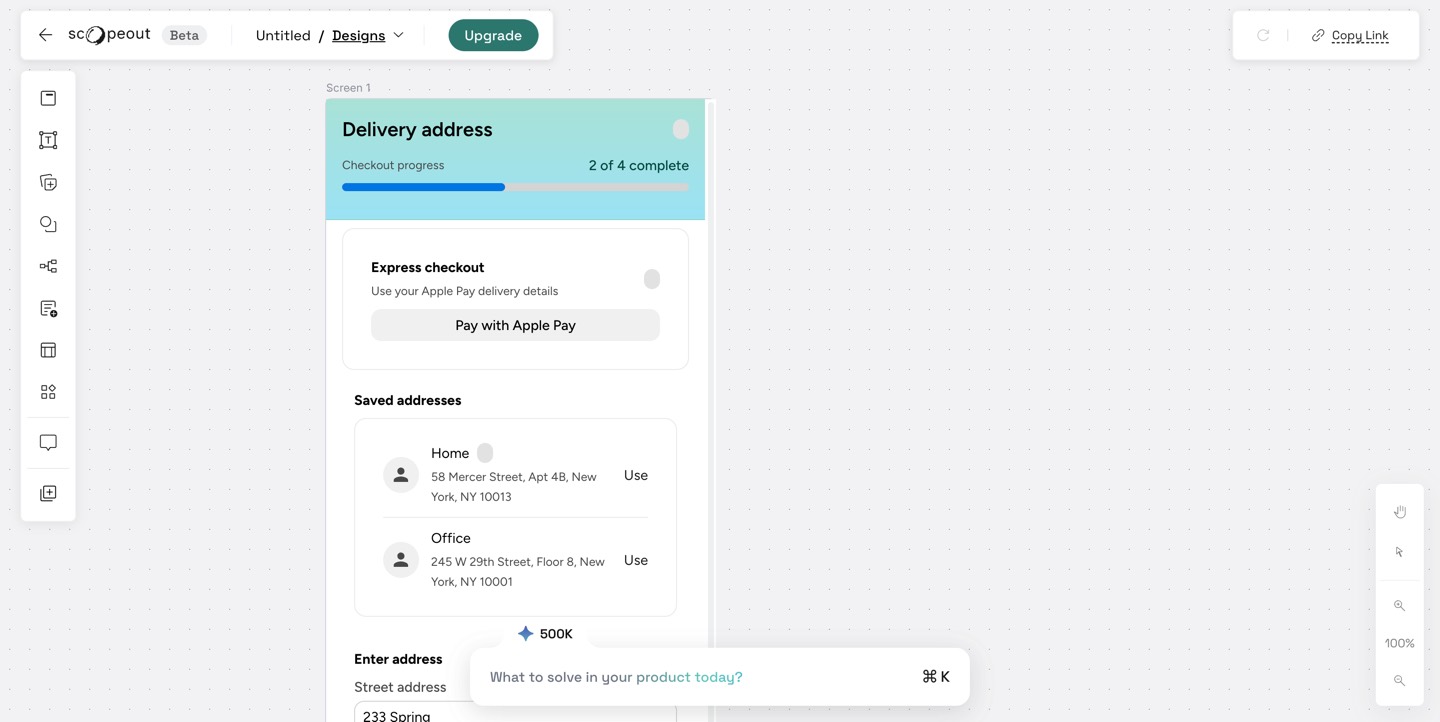Click the Express checkout heading
Screen dimensions: 1440x722
point(428,267)
